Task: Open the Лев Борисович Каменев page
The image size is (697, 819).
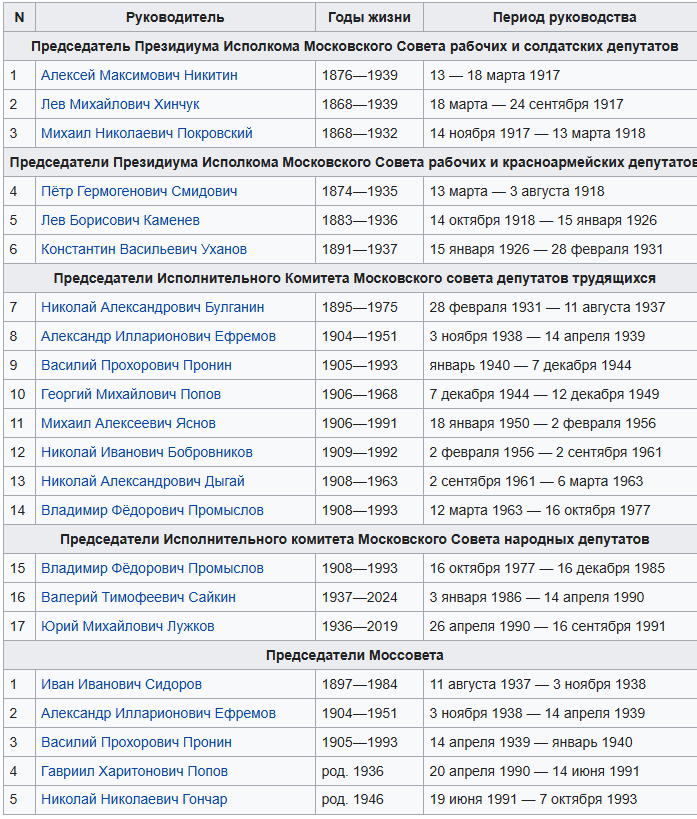Action: [x=120, y=220]
